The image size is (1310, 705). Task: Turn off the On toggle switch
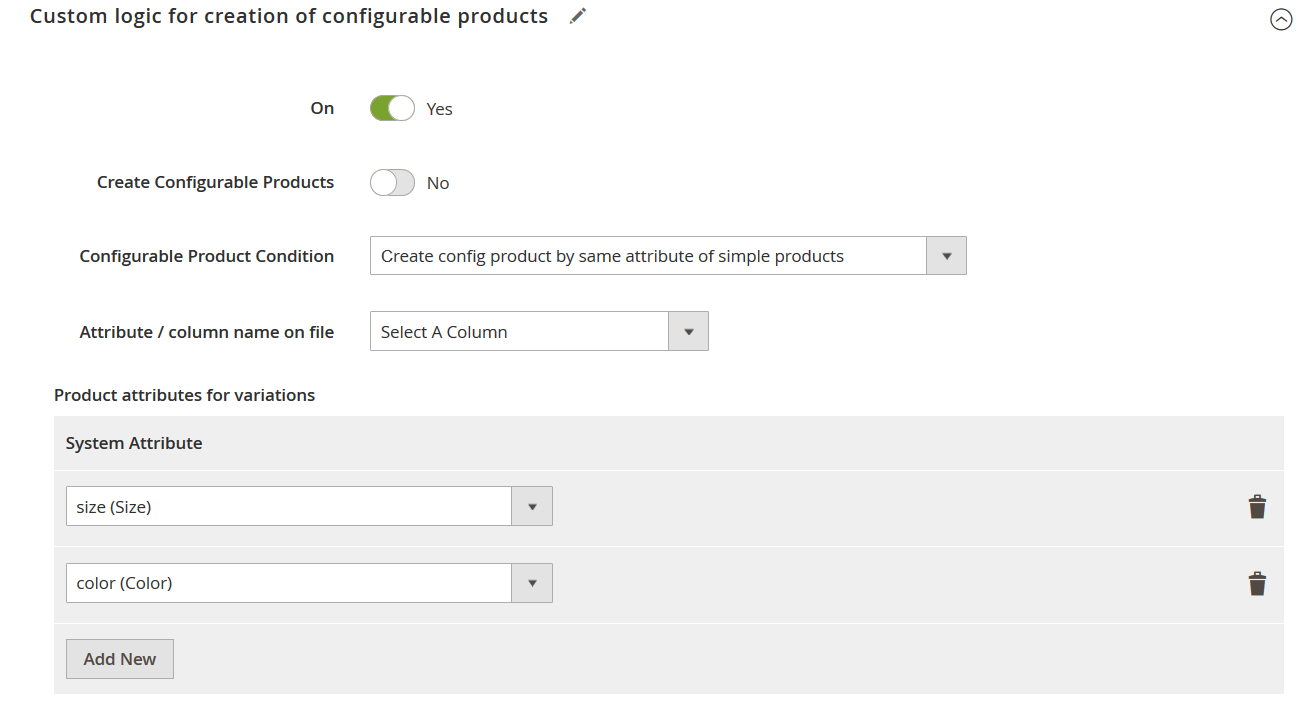(392, 108)
